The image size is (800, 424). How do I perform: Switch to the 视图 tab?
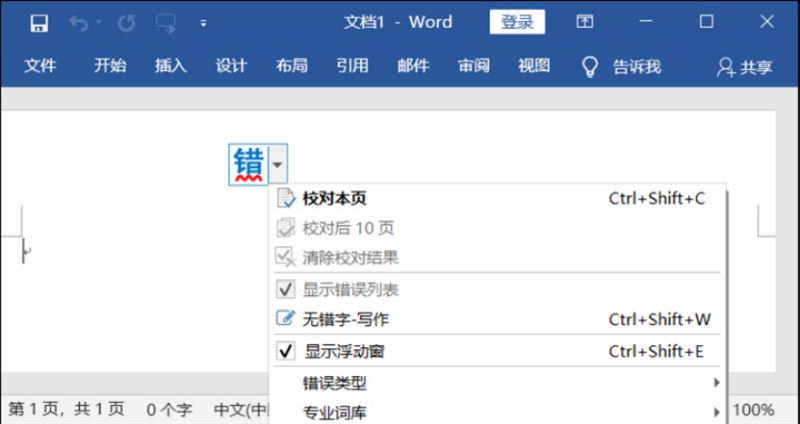coord(534,66)
